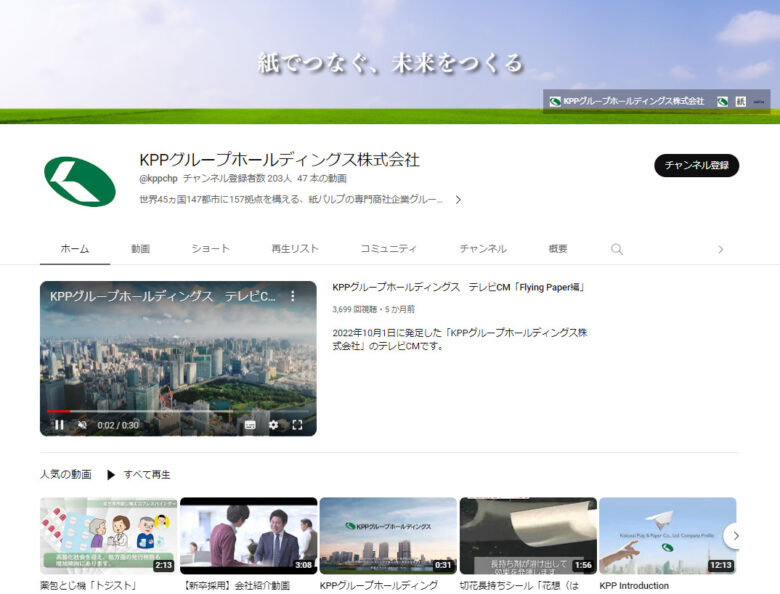Open the 薬包とじ機 トジスト video thumbnail
The height and width of the screenshot is (594, 780).
(x=108, y=536)
